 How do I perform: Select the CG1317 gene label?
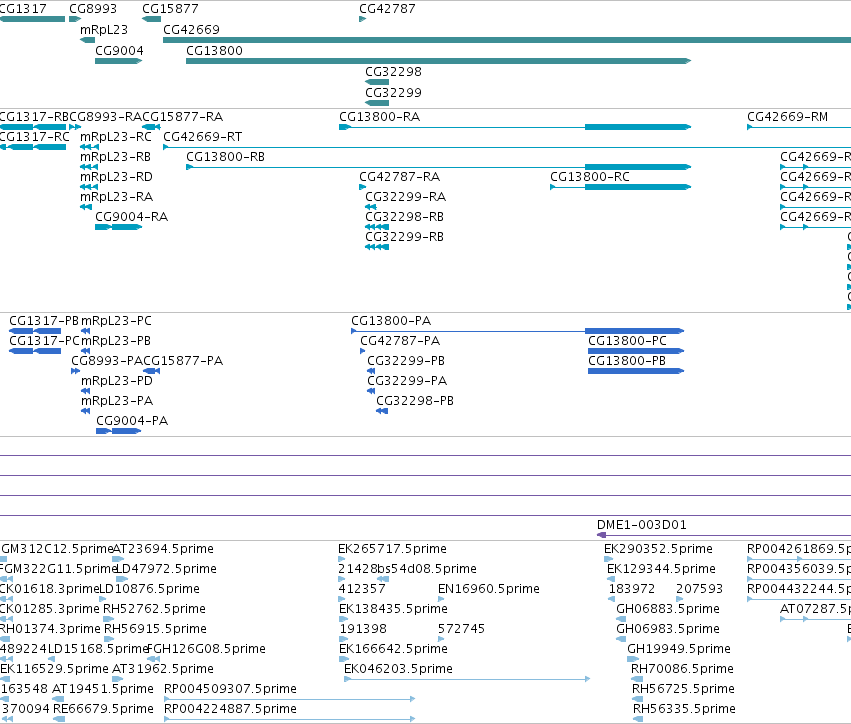point(23,9)
